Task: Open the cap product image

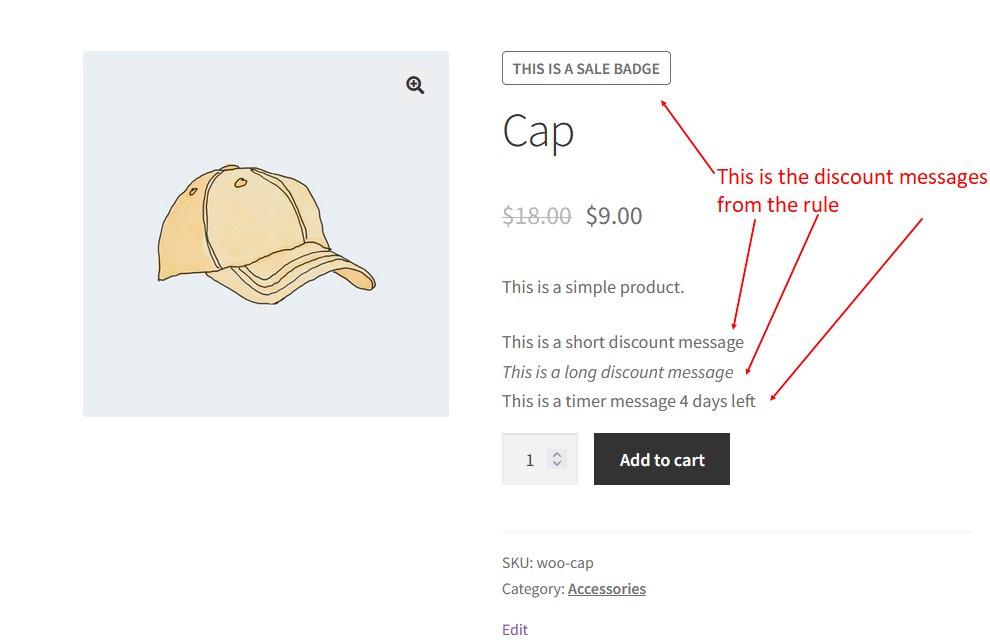Action: tap(266, 234)
